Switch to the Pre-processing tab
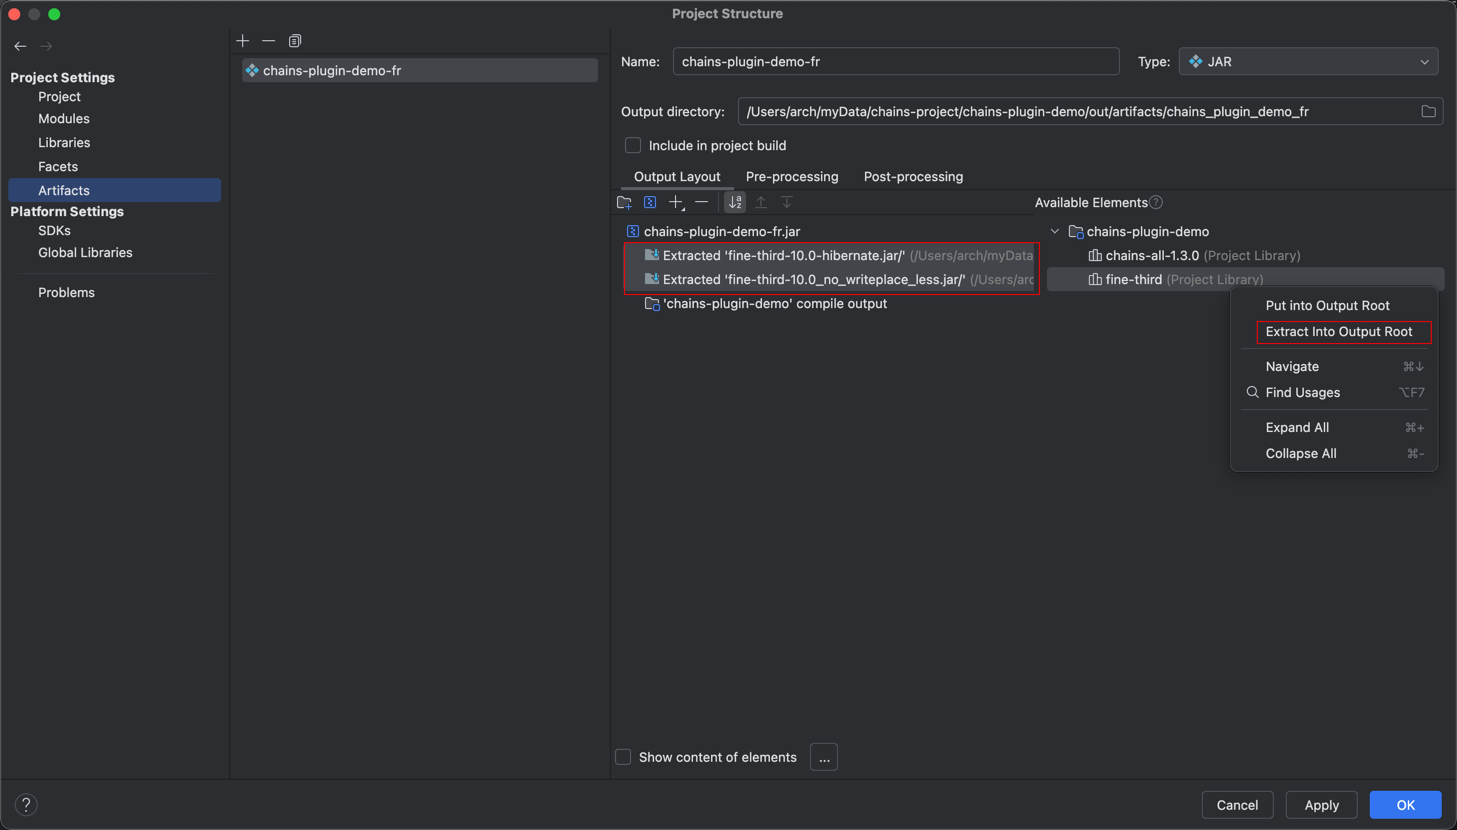 [791, 177]
